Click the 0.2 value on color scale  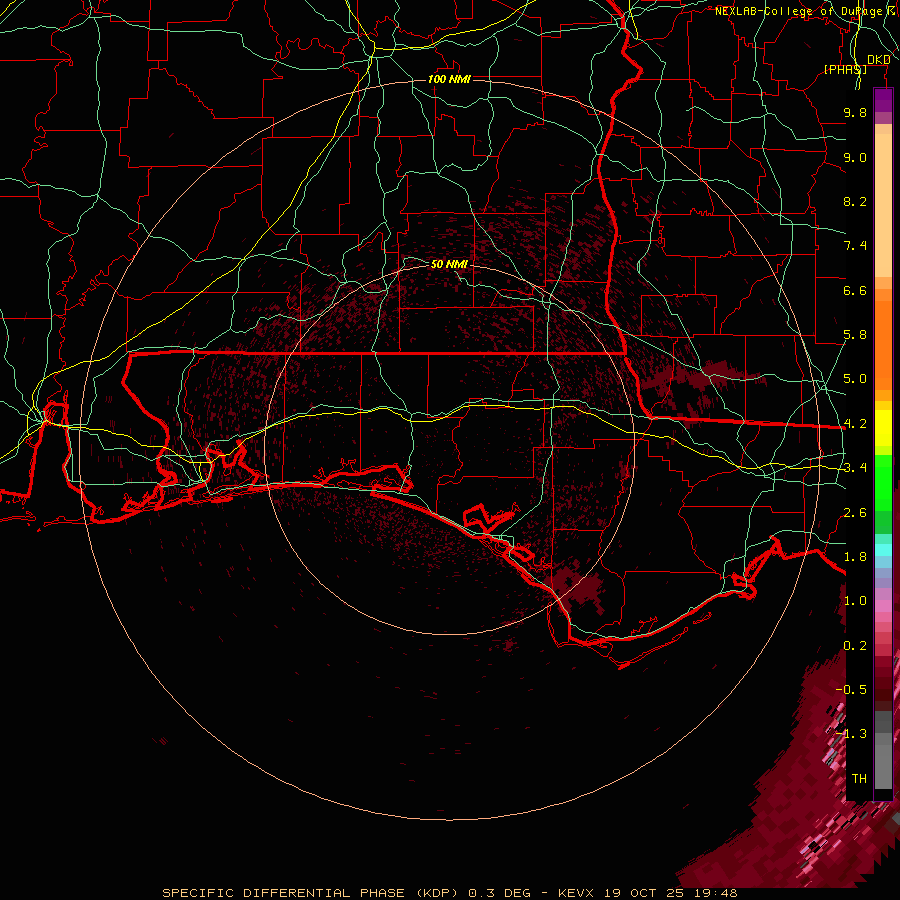[x=855, y=646]
